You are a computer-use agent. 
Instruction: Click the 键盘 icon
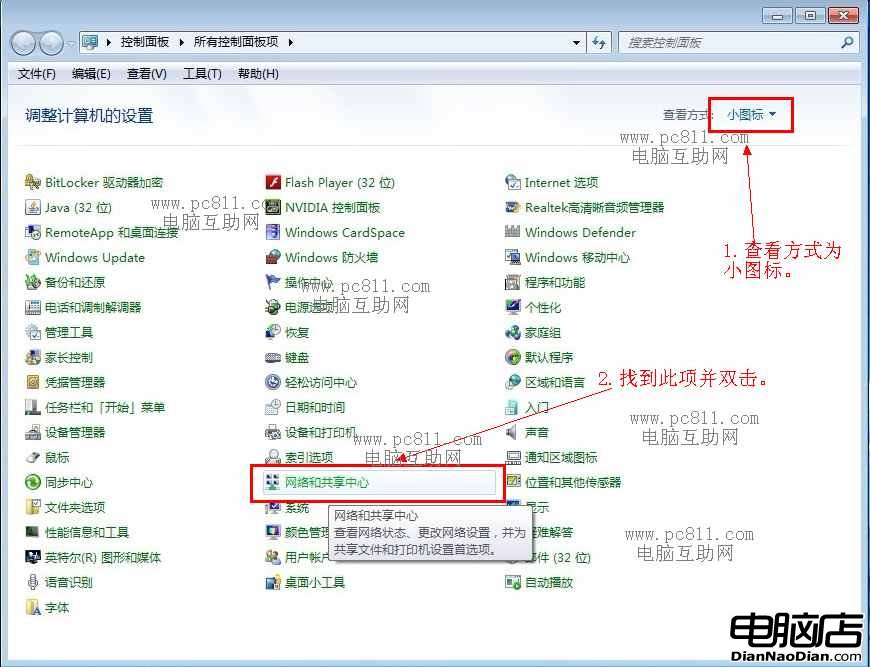[273, 357]
